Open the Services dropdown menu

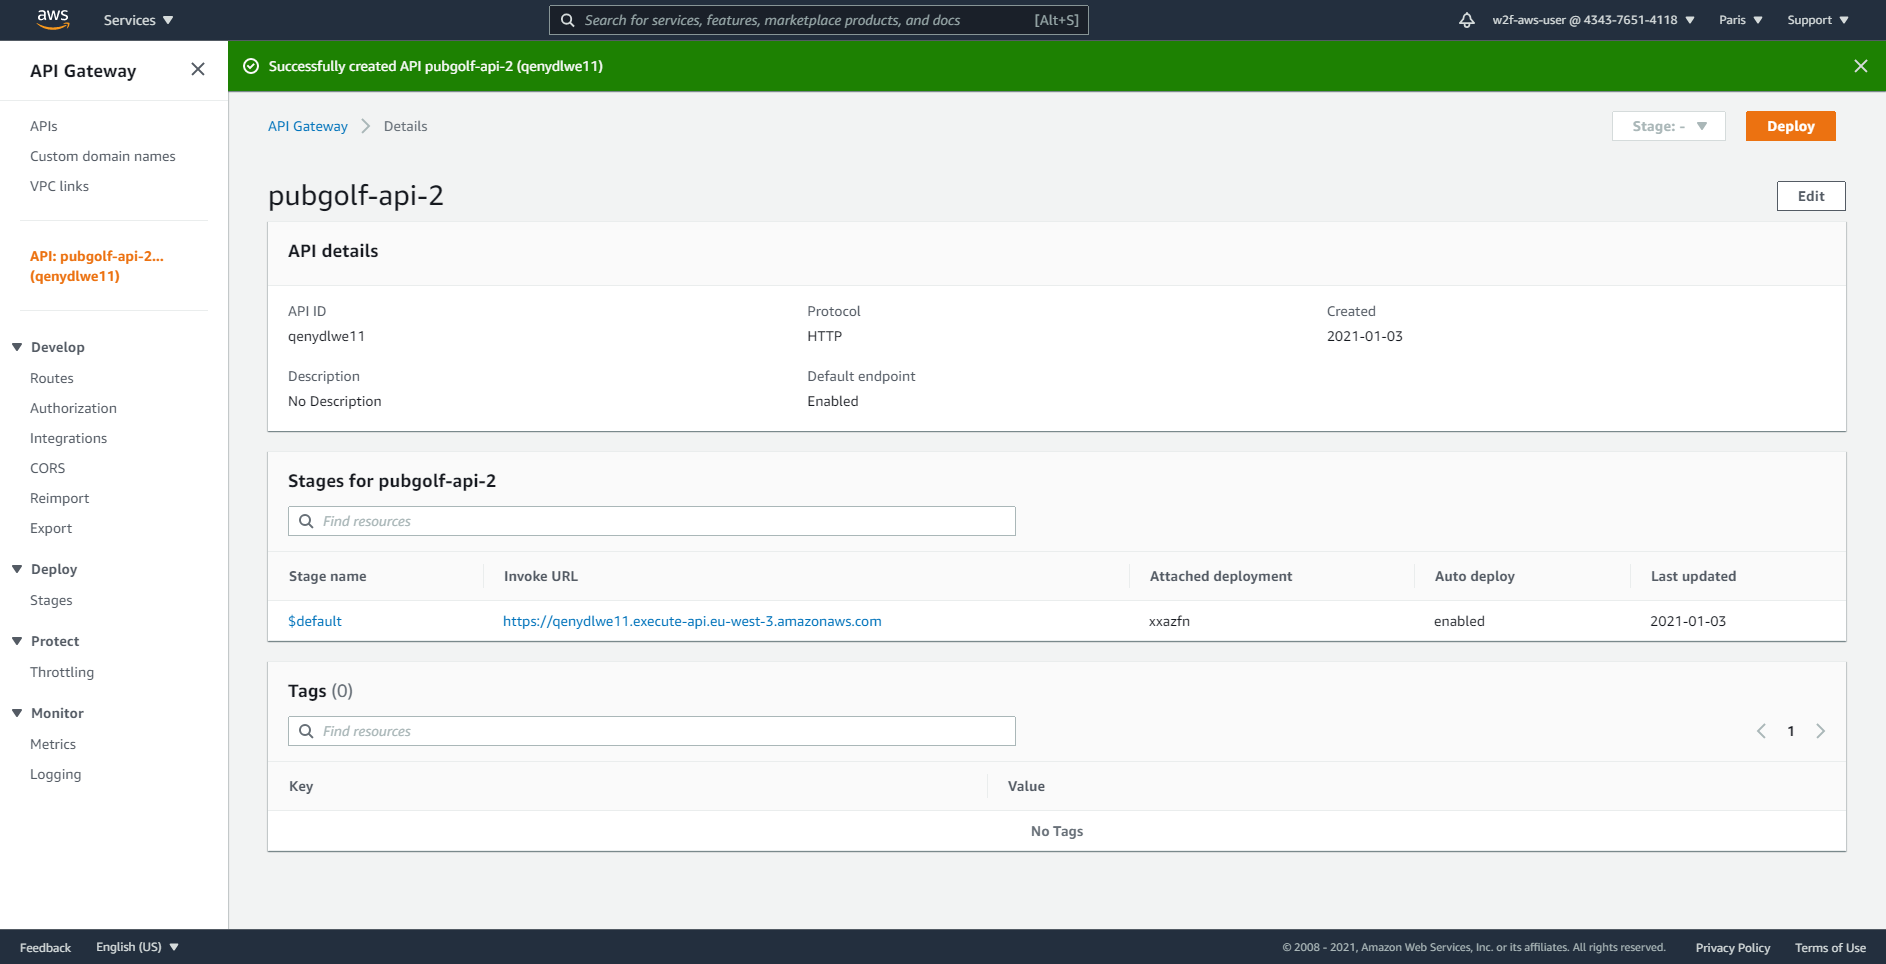(138, 20)
